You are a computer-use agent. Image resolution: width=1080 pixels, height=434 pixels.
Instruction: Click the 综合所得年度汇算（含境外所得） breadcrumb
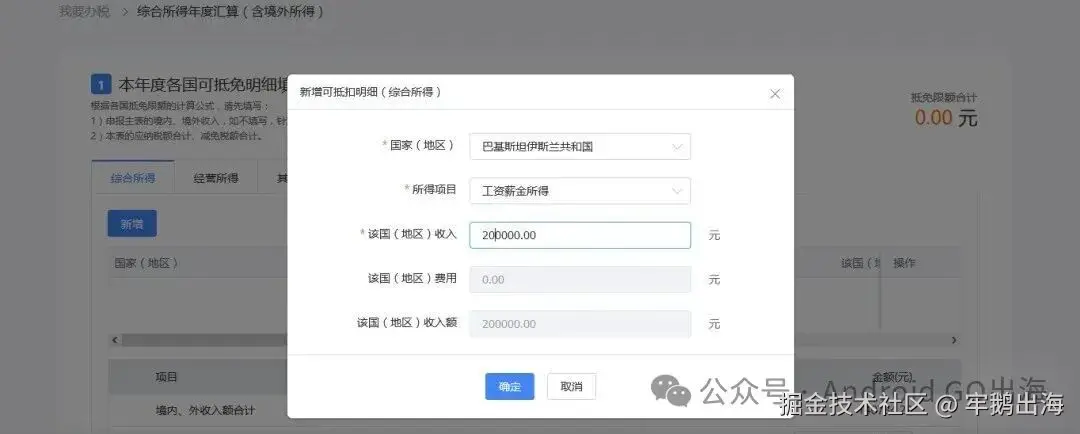point(231,12)
